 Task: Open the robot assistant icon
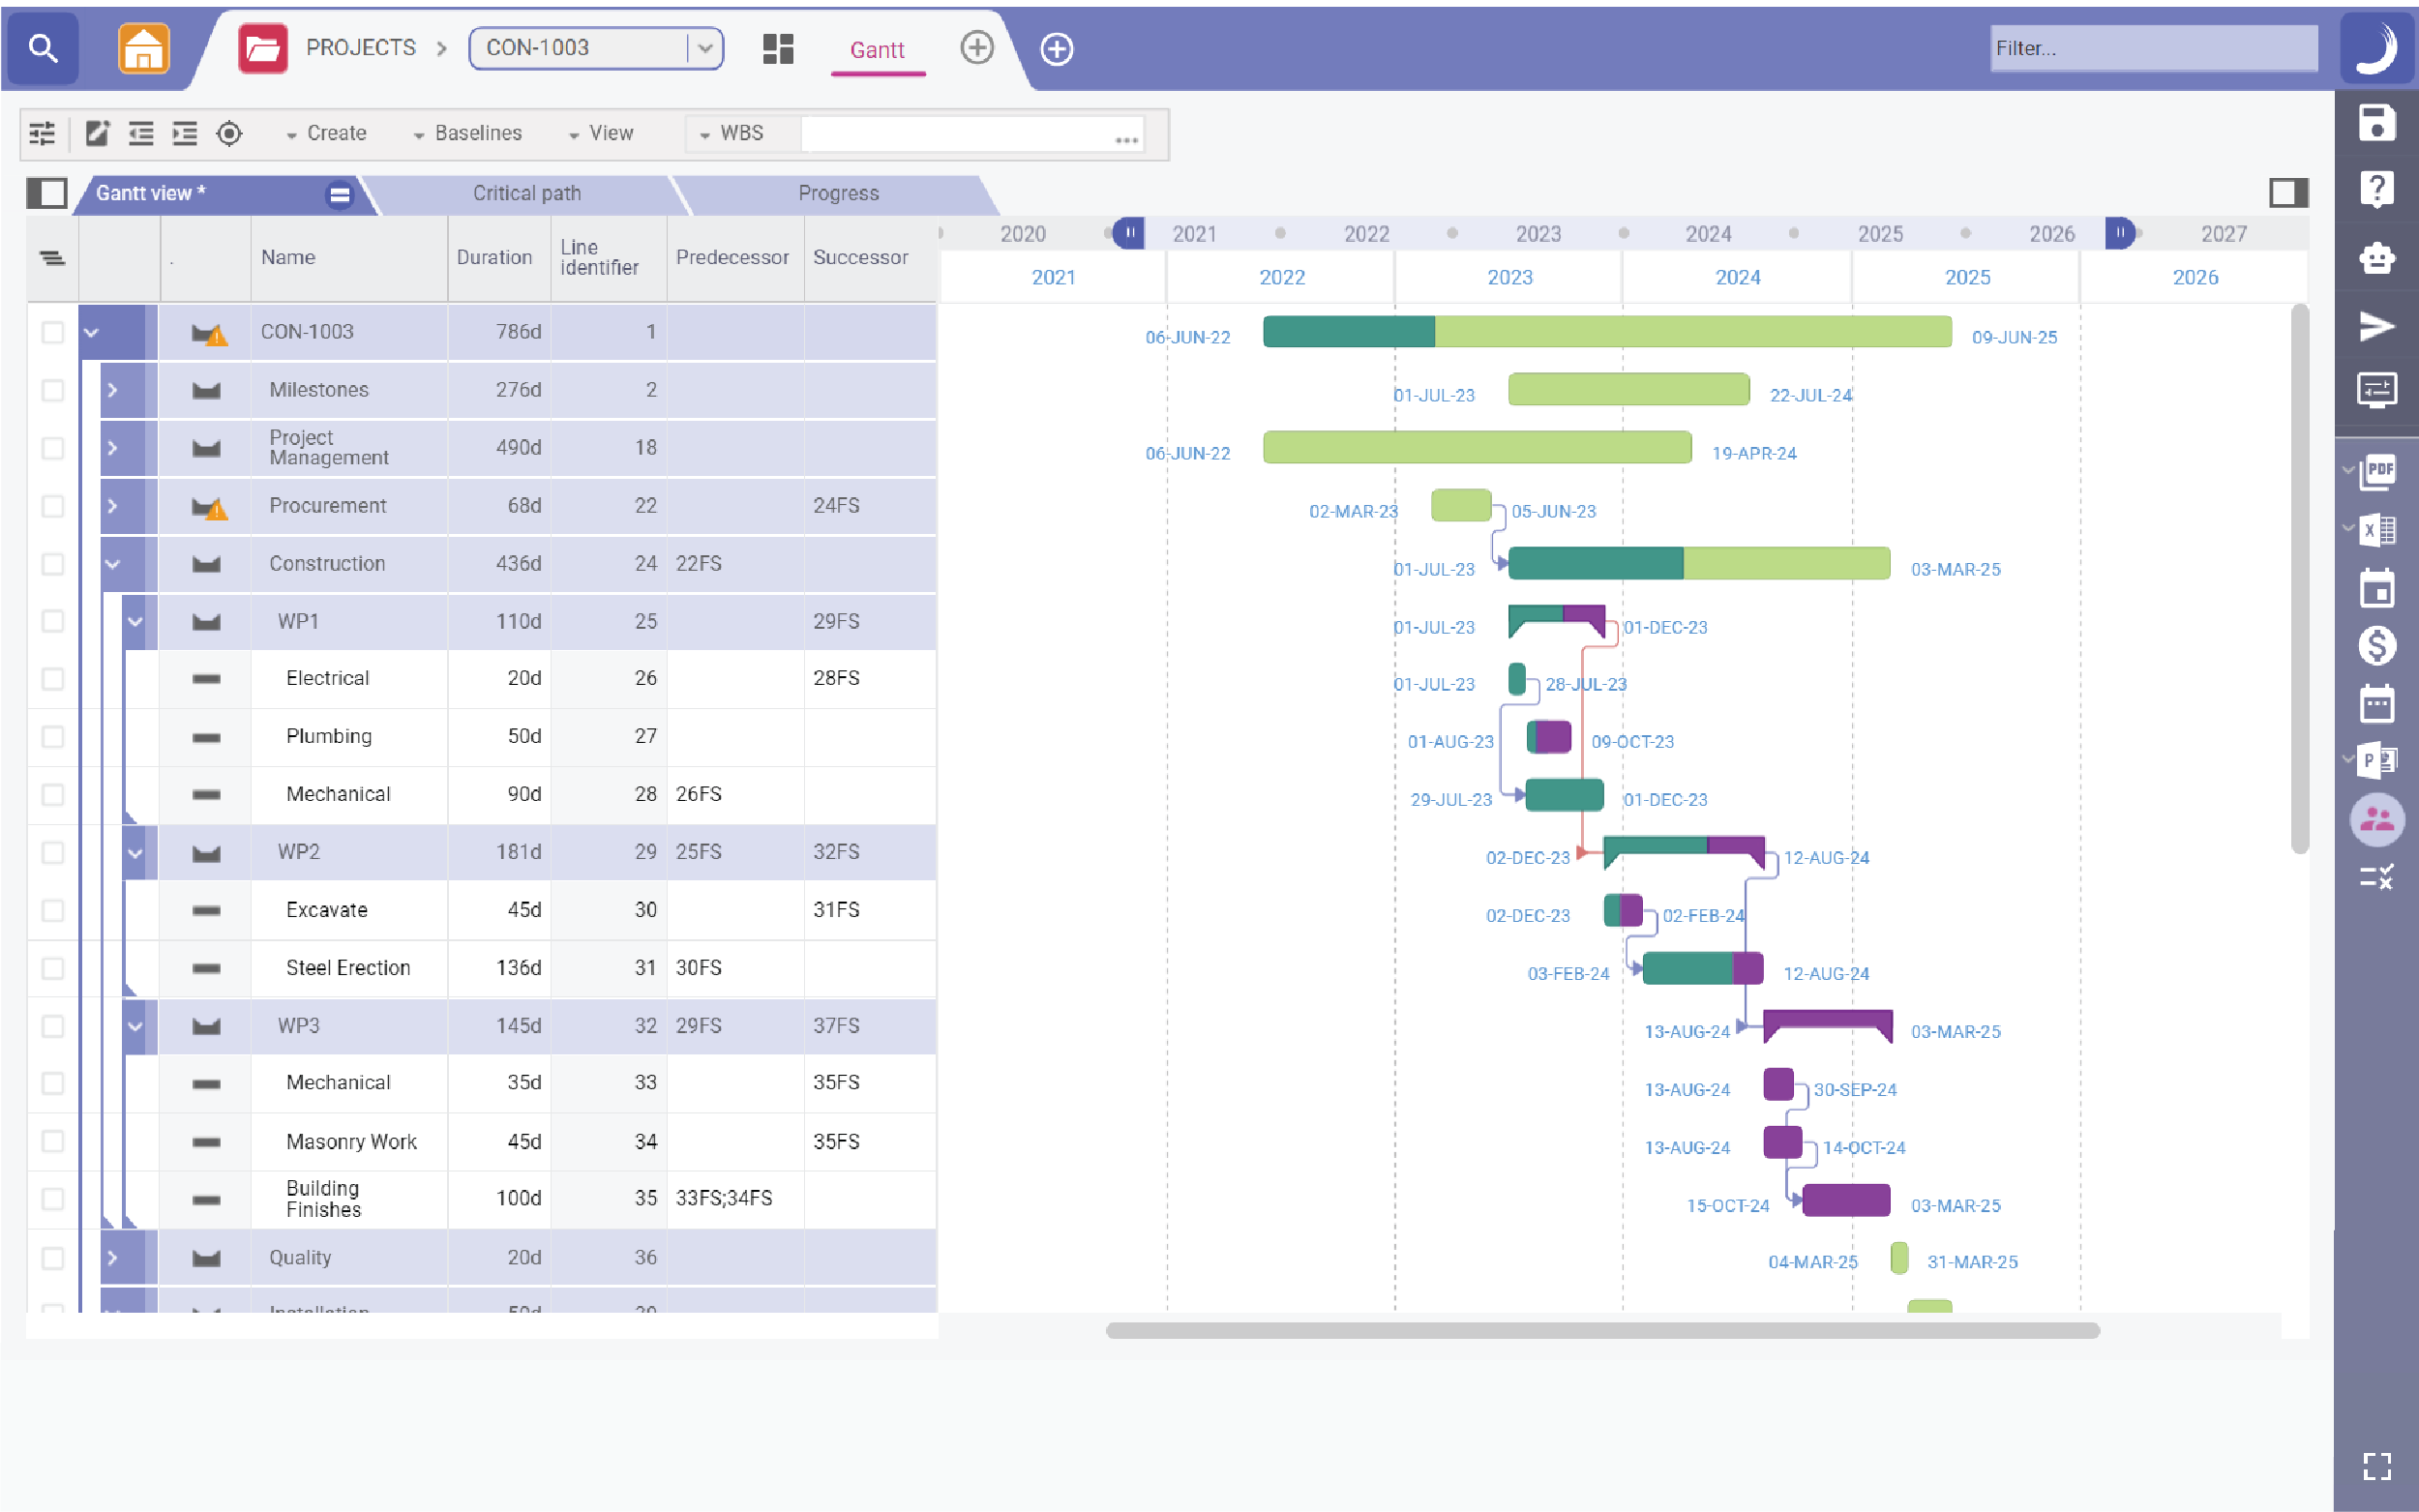coord(2376,258)
